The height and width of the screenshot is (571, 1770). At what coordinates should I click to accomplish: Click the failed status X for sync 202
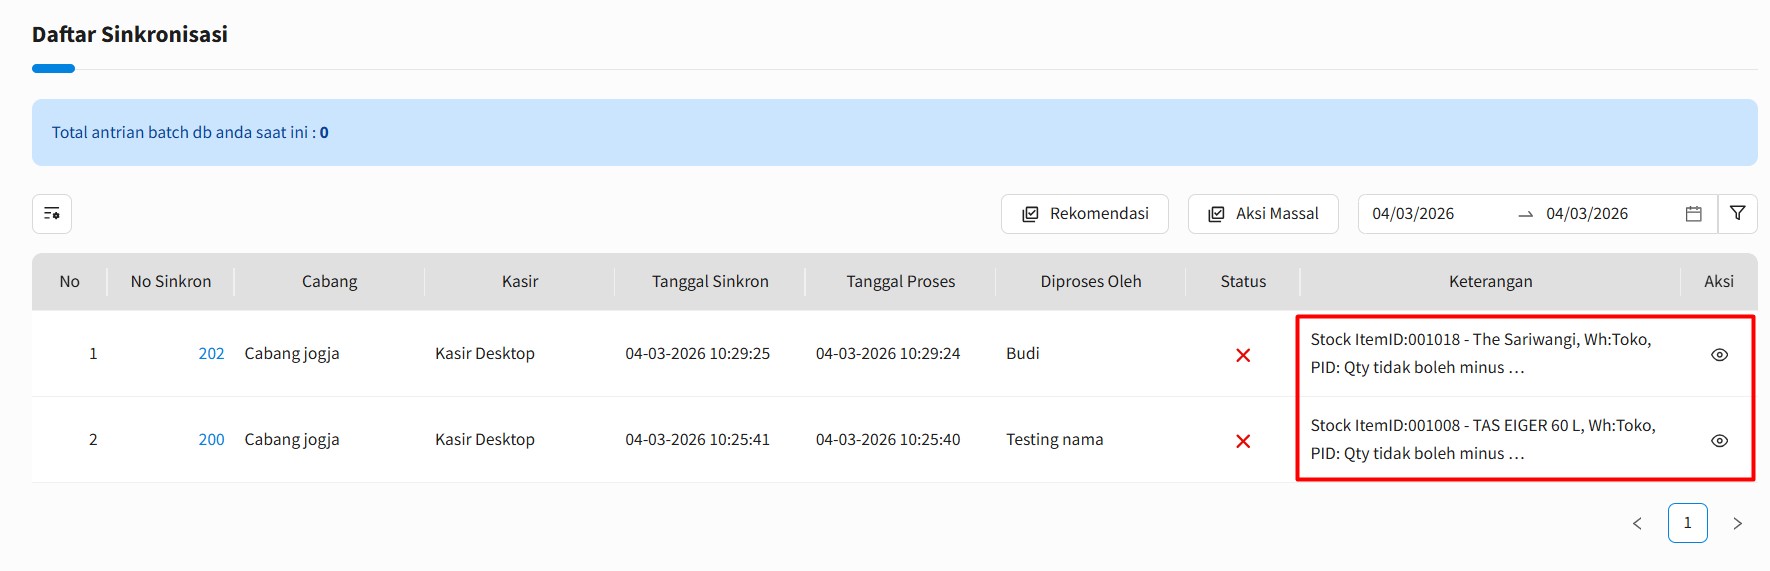[x=1243, y=355]
